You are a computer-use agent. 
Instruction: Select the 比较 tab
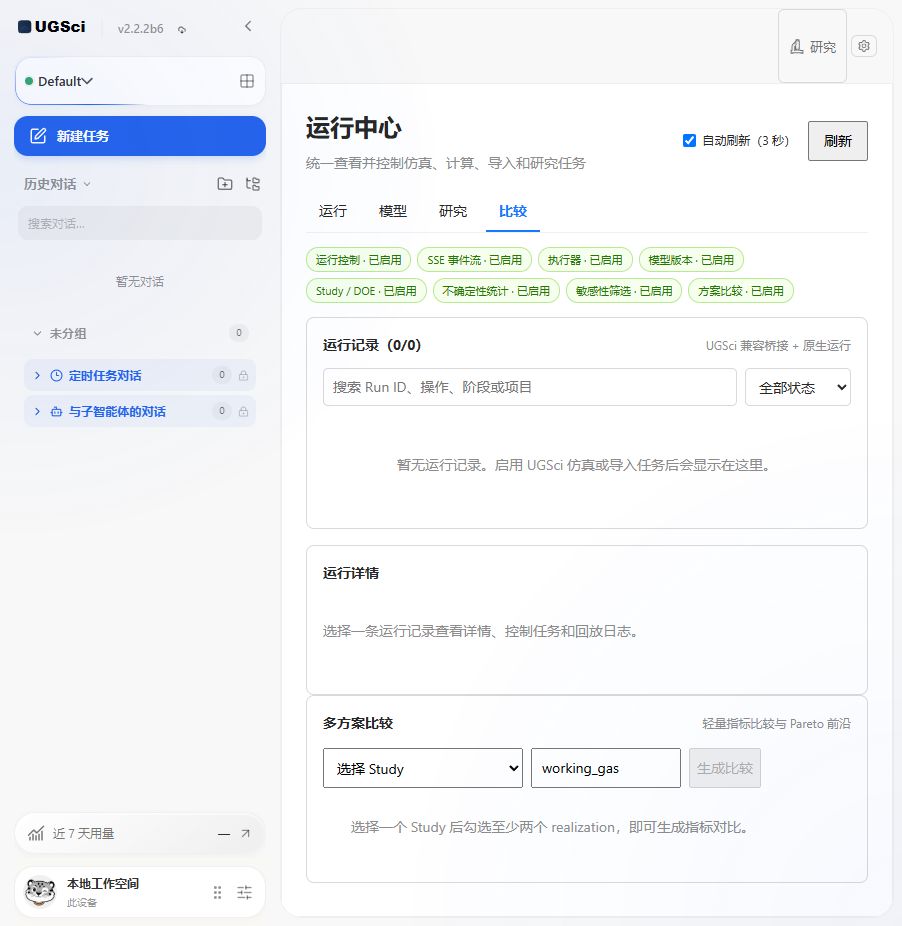513,211
